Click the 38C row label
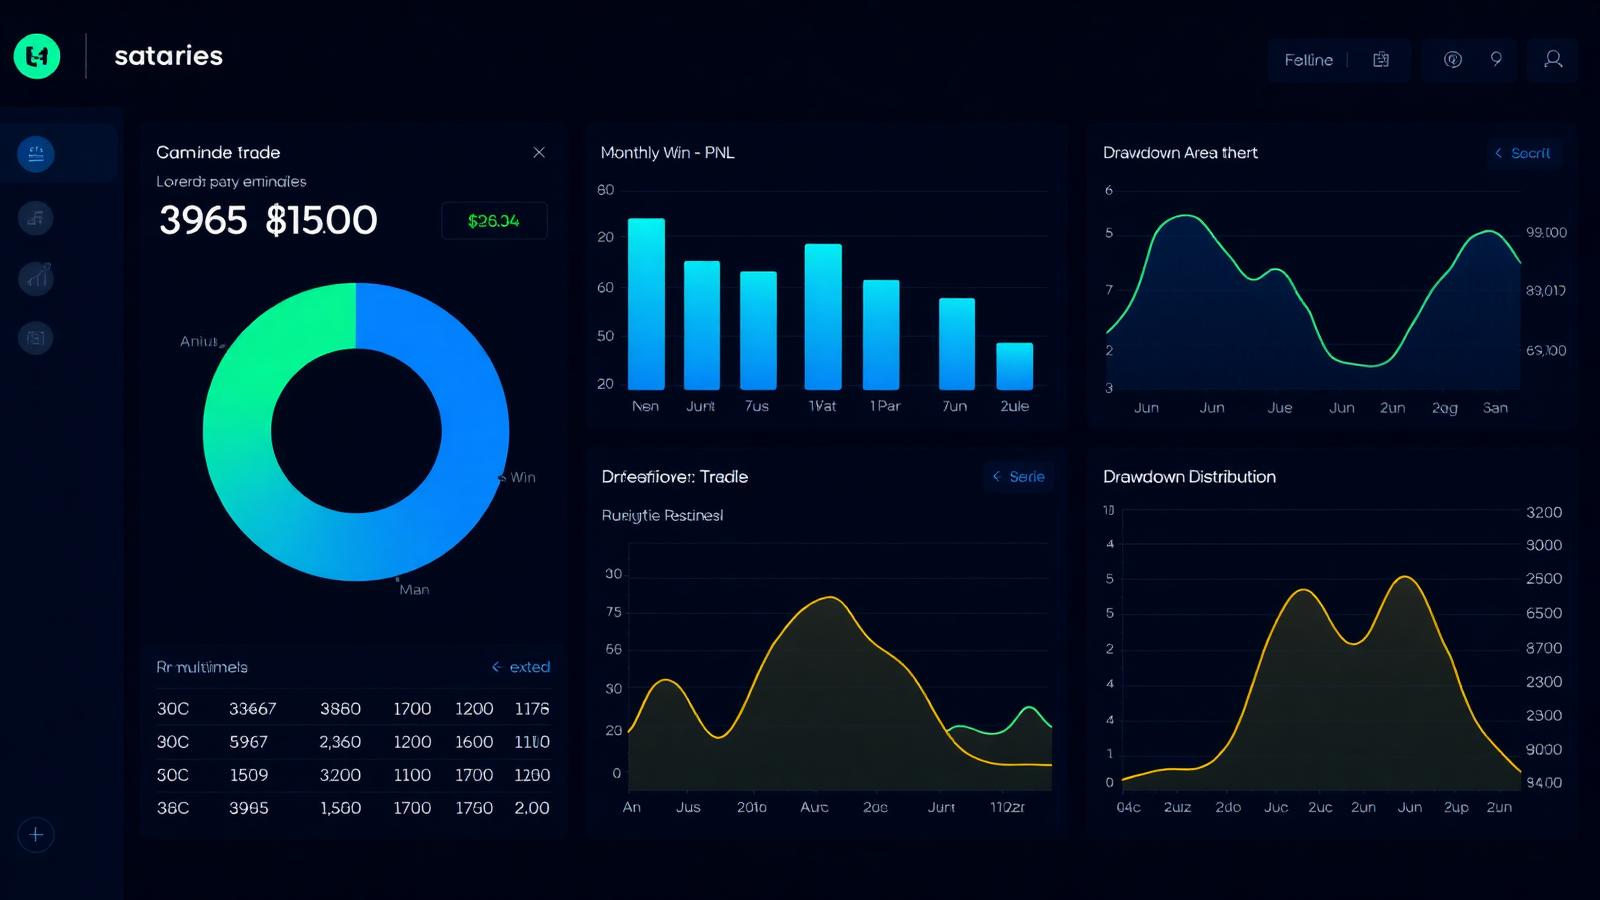 [172, 808]
